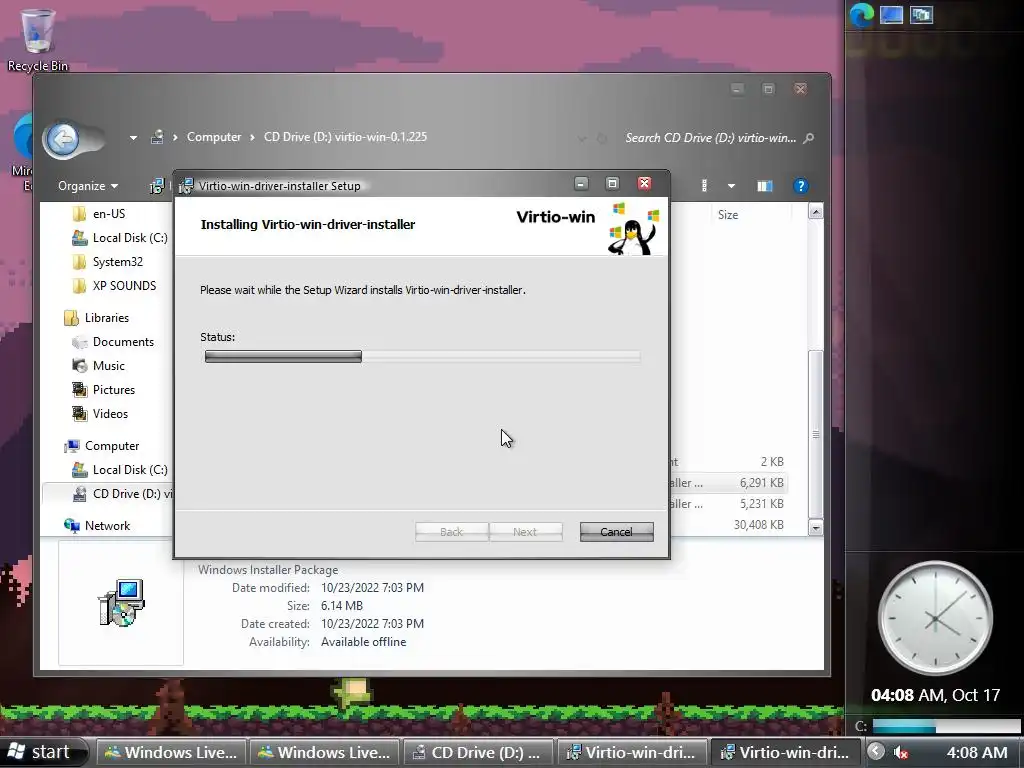Click the chevron before Computer in the address bar
1024x768 pixels.
point(175,137)
